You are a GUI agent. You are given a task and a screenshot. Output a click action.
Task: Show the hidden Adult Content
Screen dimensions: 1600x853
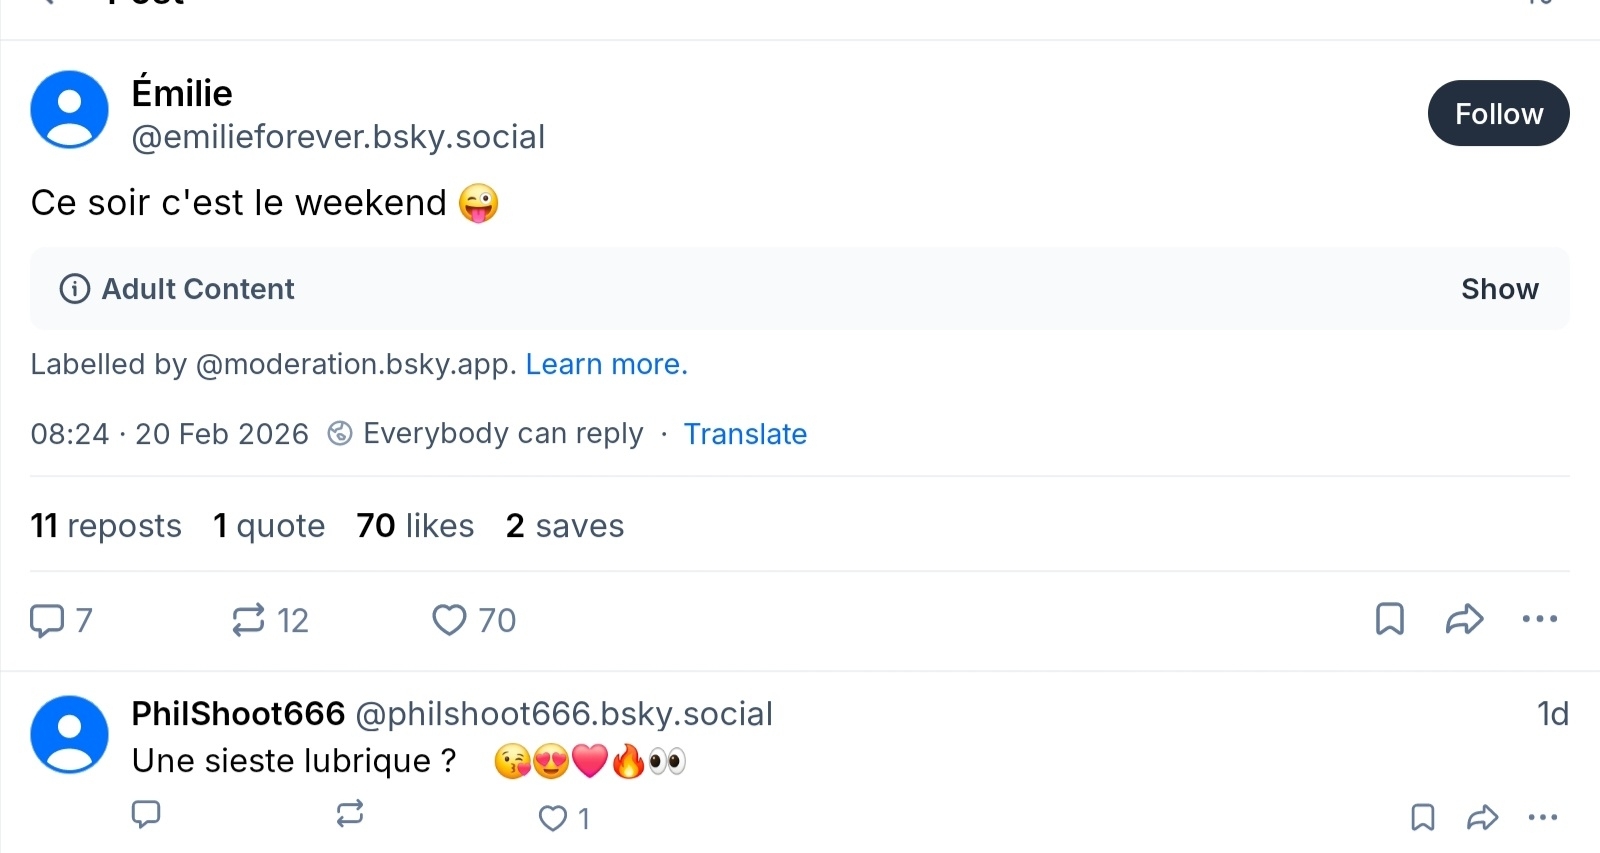coord(1499,289)
